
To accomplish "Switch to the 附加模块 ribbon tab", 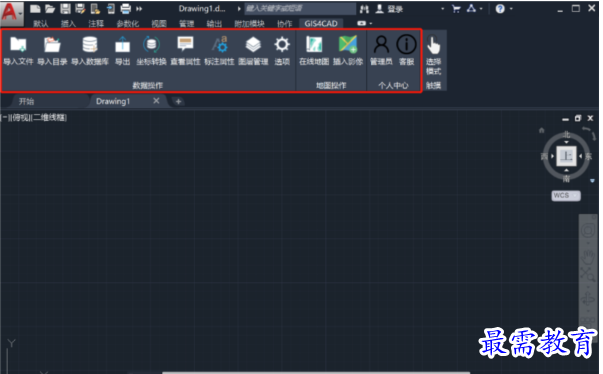I will 249,24.
